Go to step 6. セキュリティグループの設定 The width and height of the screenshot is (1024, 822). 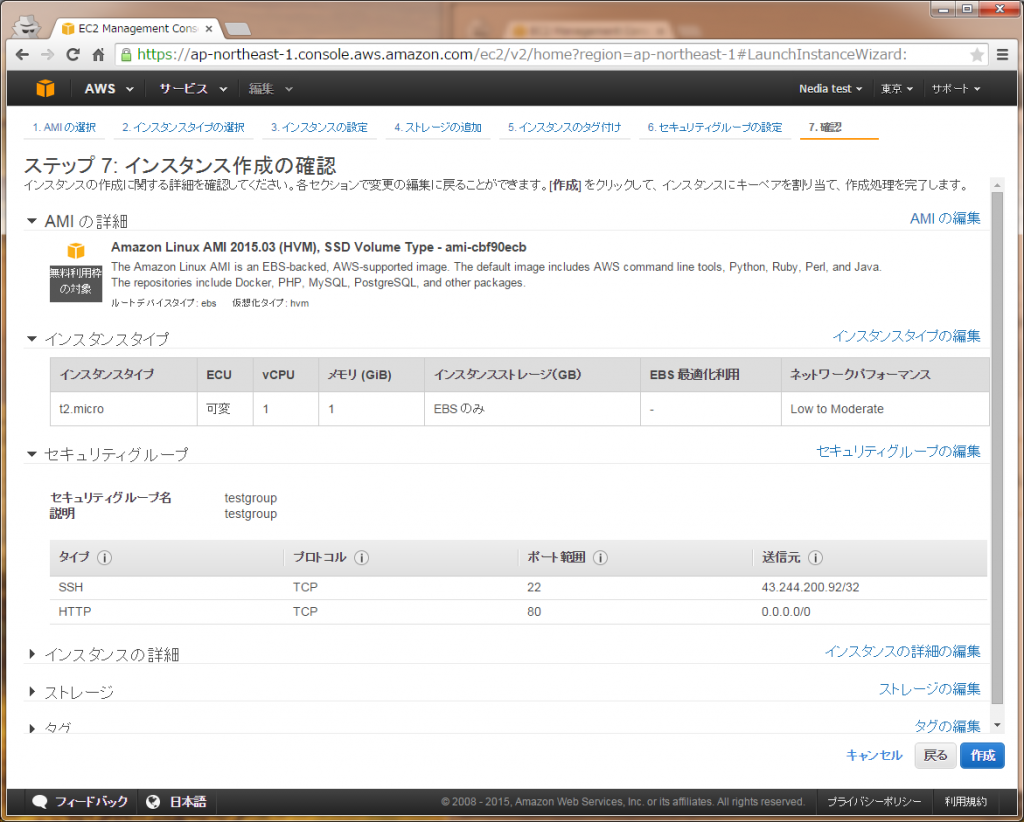tap(714, 127)
